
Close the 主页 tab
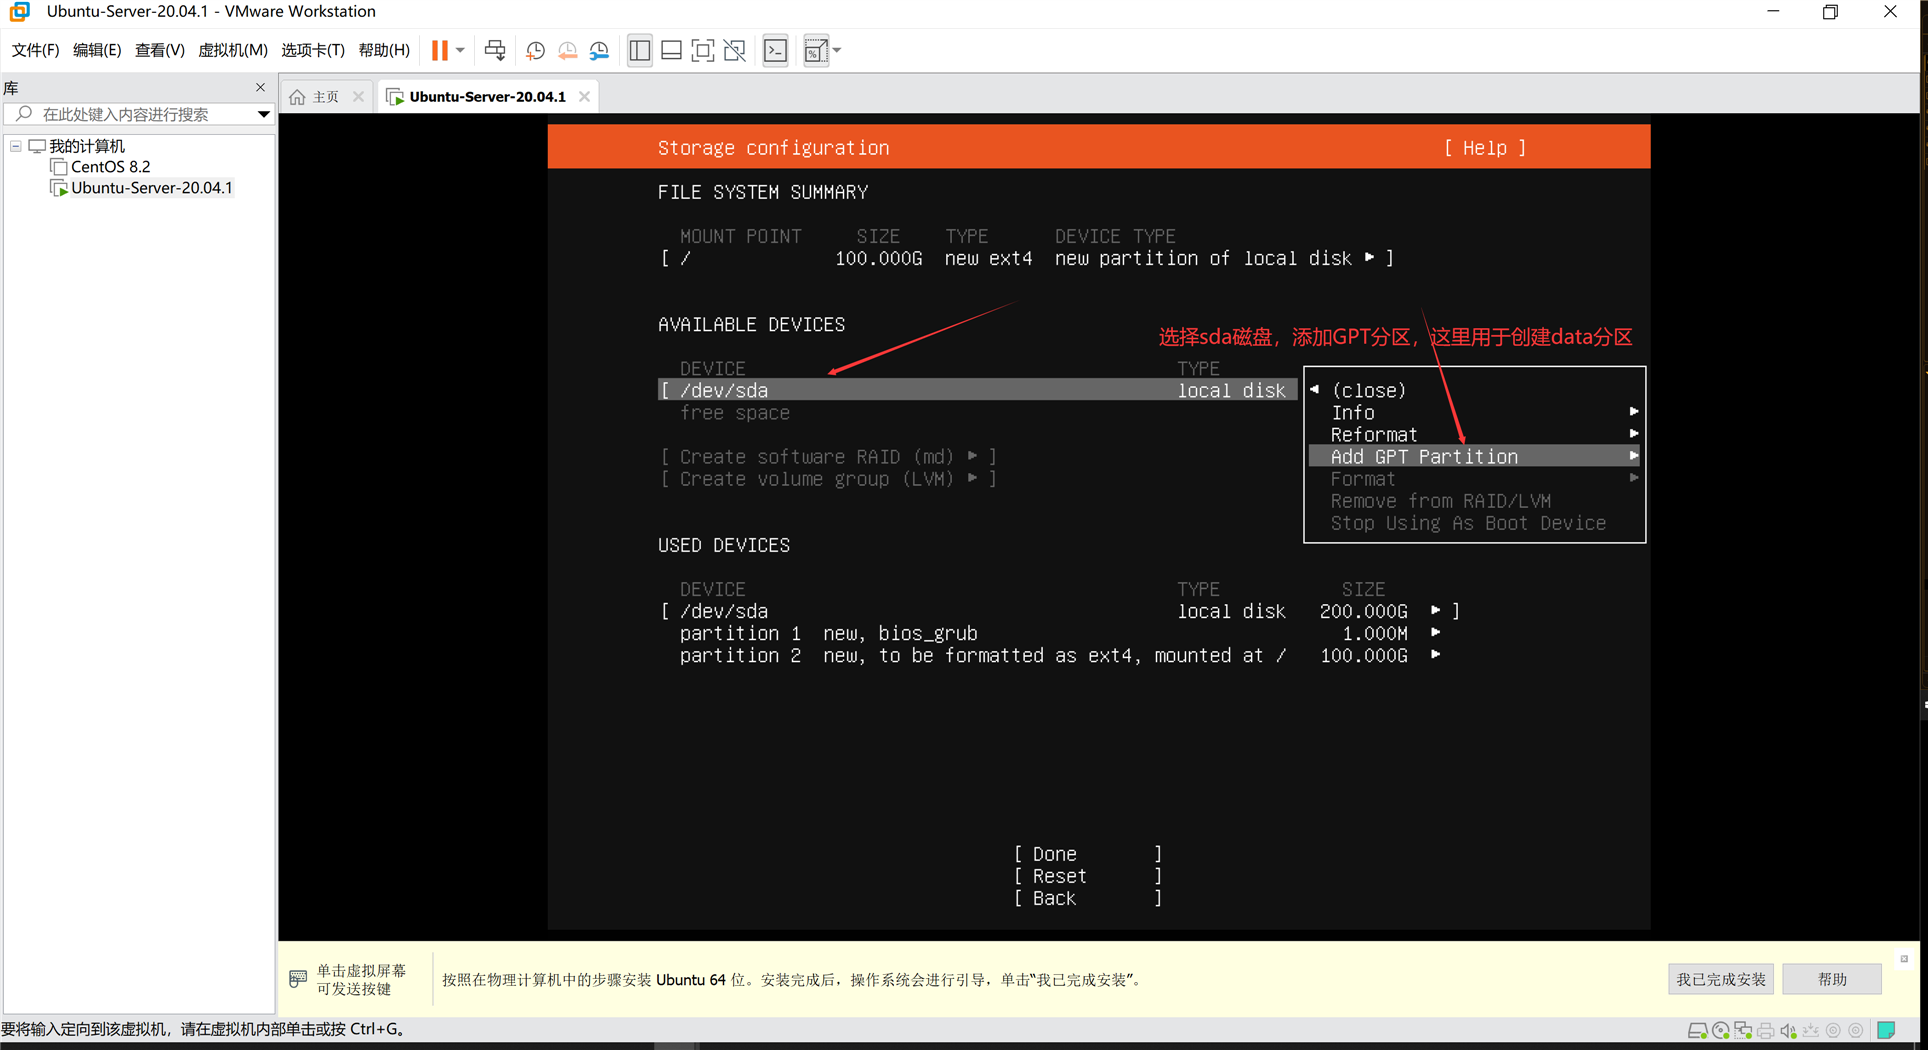click(358, 97)
